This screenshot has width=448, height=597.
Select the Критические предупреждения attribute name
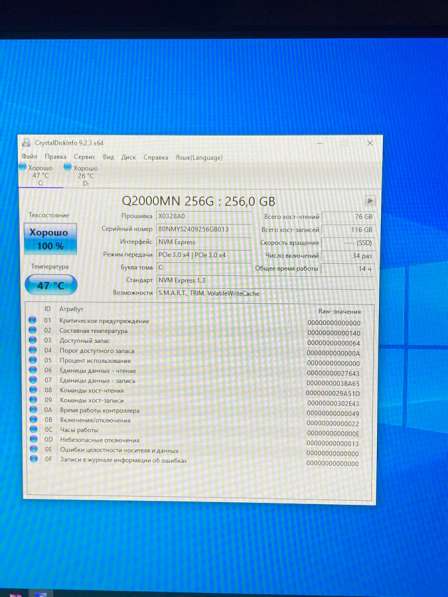(104, 321)
